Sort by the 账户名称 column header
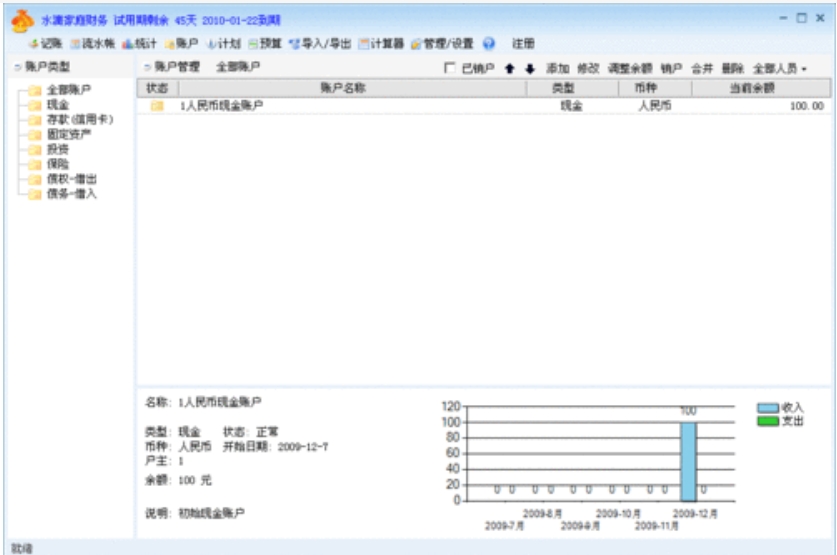 pyautogui.click(x=352, y=88)
